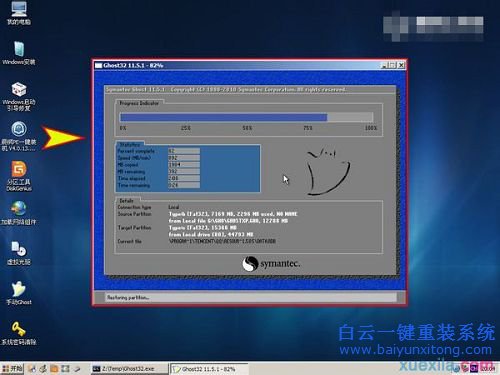Open the 我的电脑 desktop icon
The image size is (500, 375).
coord(19,13)
